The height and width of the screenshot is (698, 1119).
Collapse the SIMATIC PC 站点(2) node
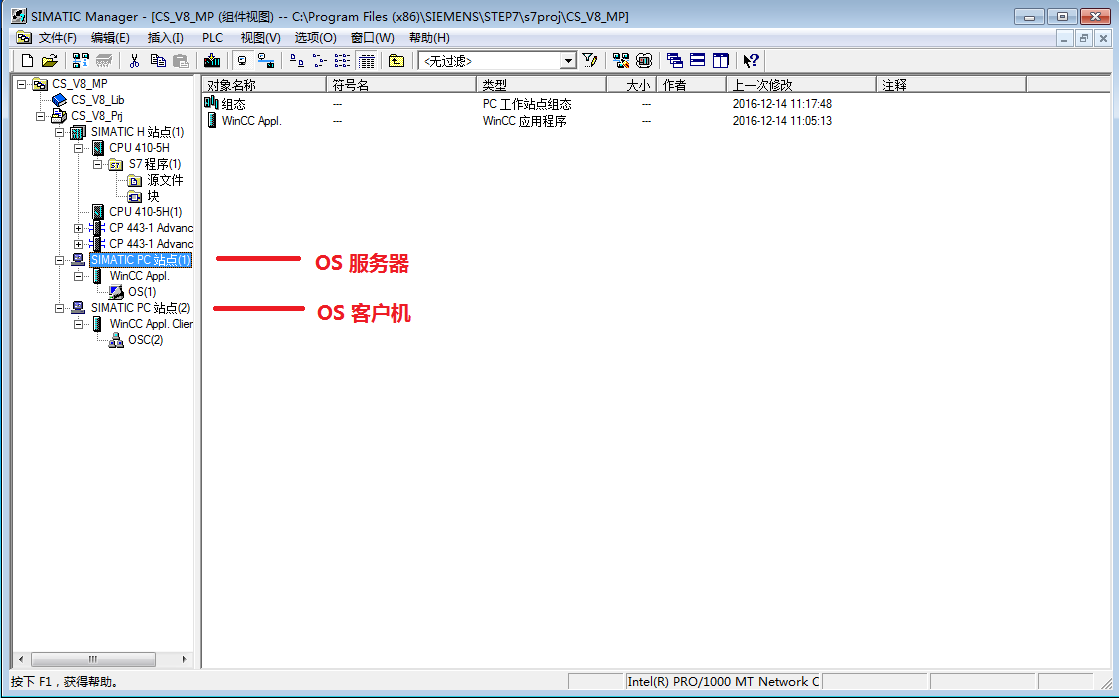pyautogui.click(x=60, y=308)
